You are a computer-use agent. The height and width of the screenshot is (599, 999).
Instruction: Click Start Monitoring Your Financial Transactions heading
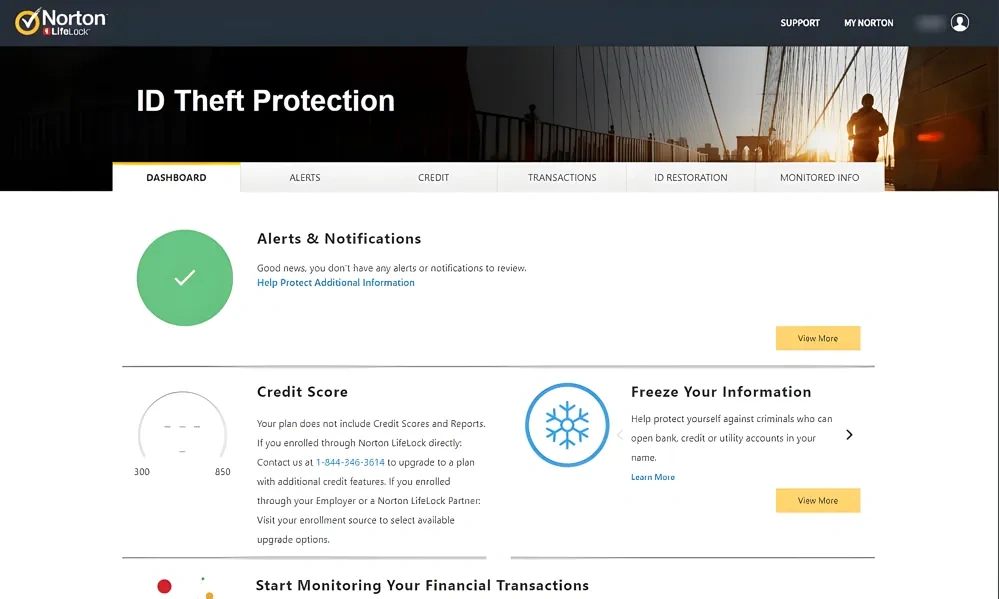[422, 585]
